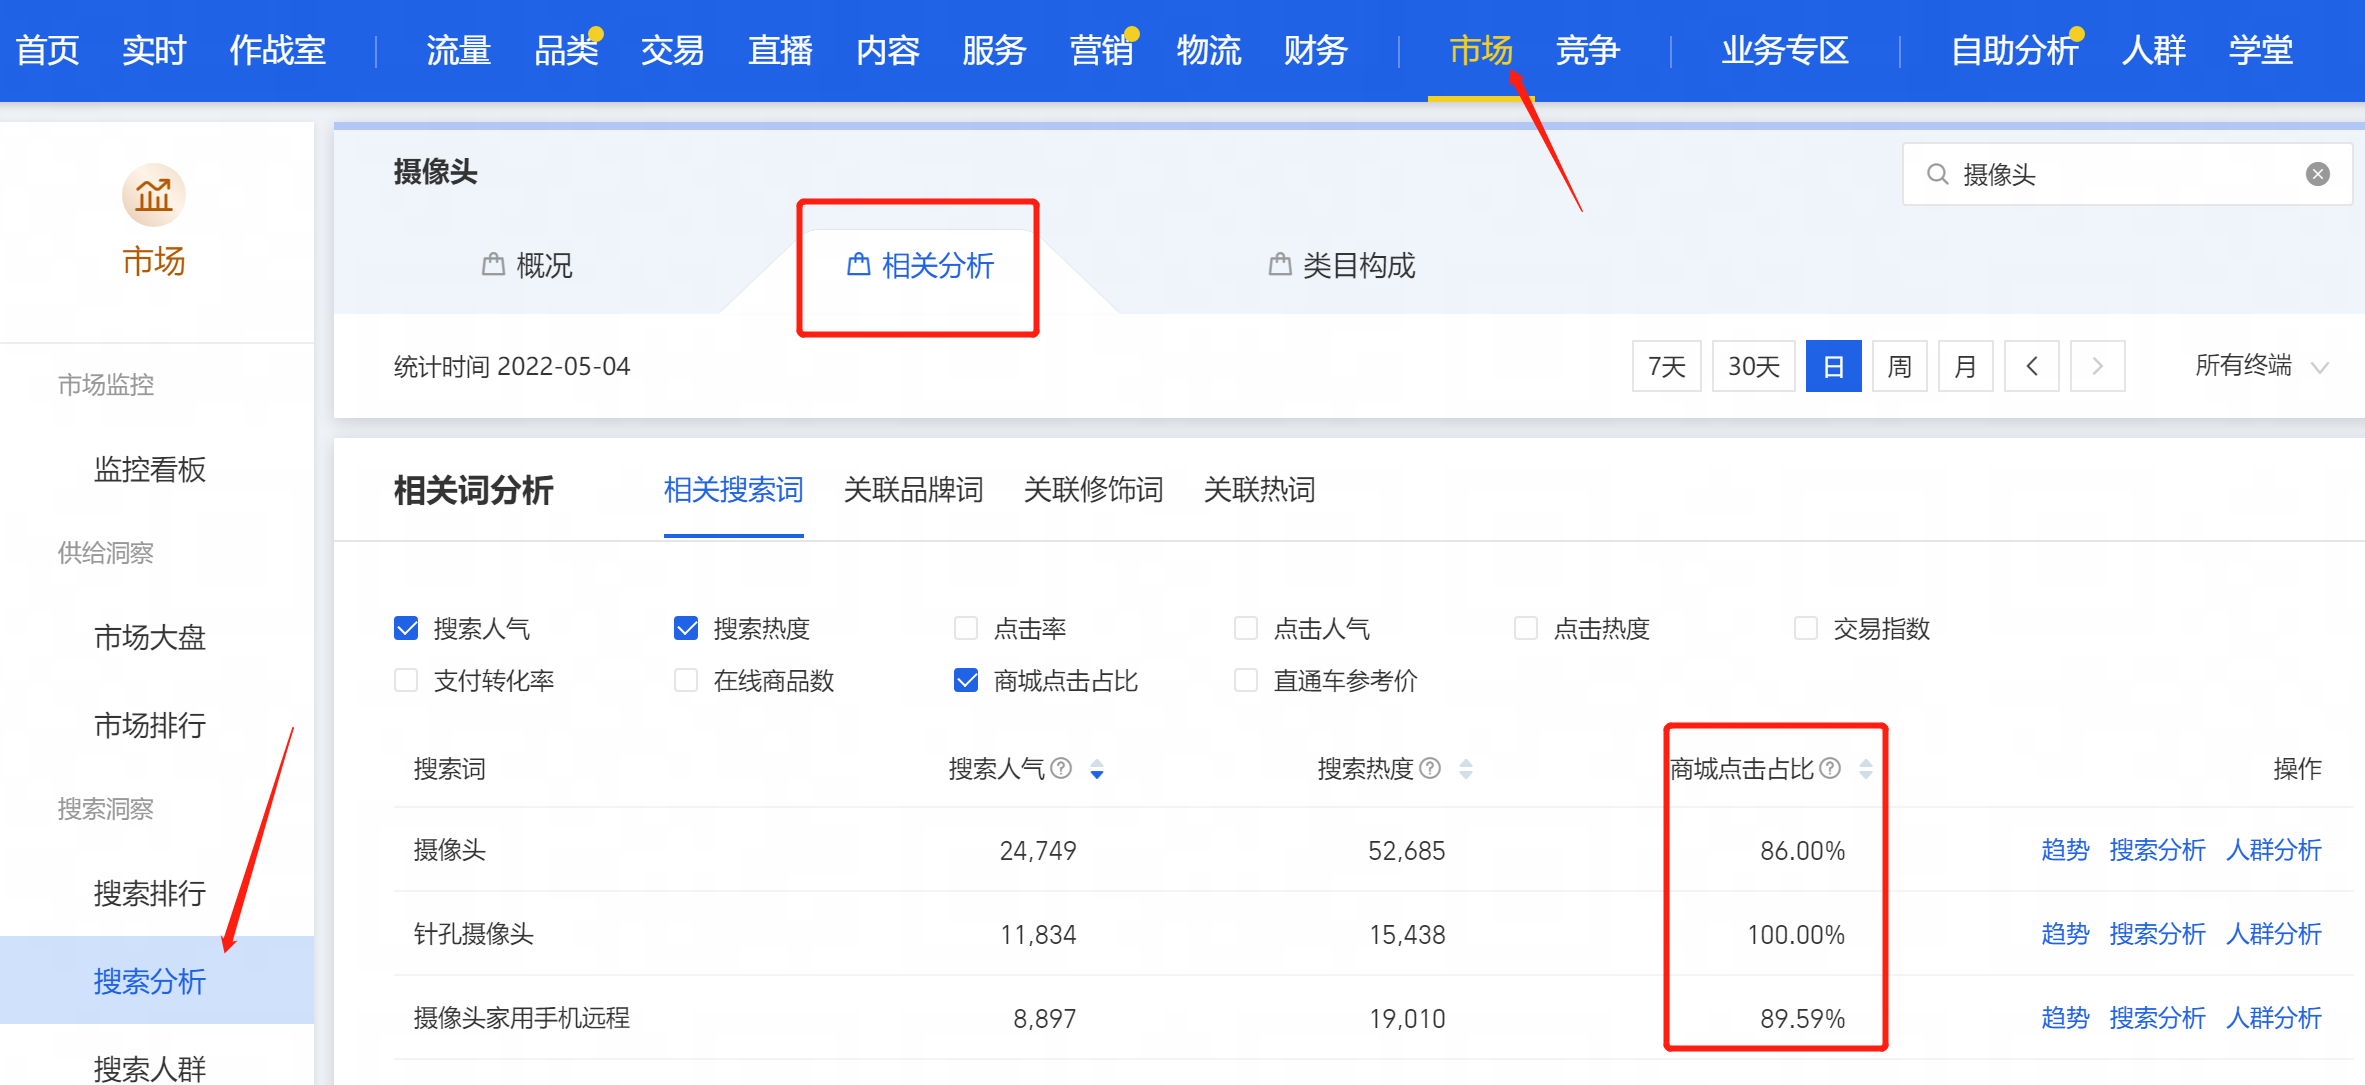2365x1085 pixels.
Task: Open the 营销 top menu
Action: [1102, 50]
